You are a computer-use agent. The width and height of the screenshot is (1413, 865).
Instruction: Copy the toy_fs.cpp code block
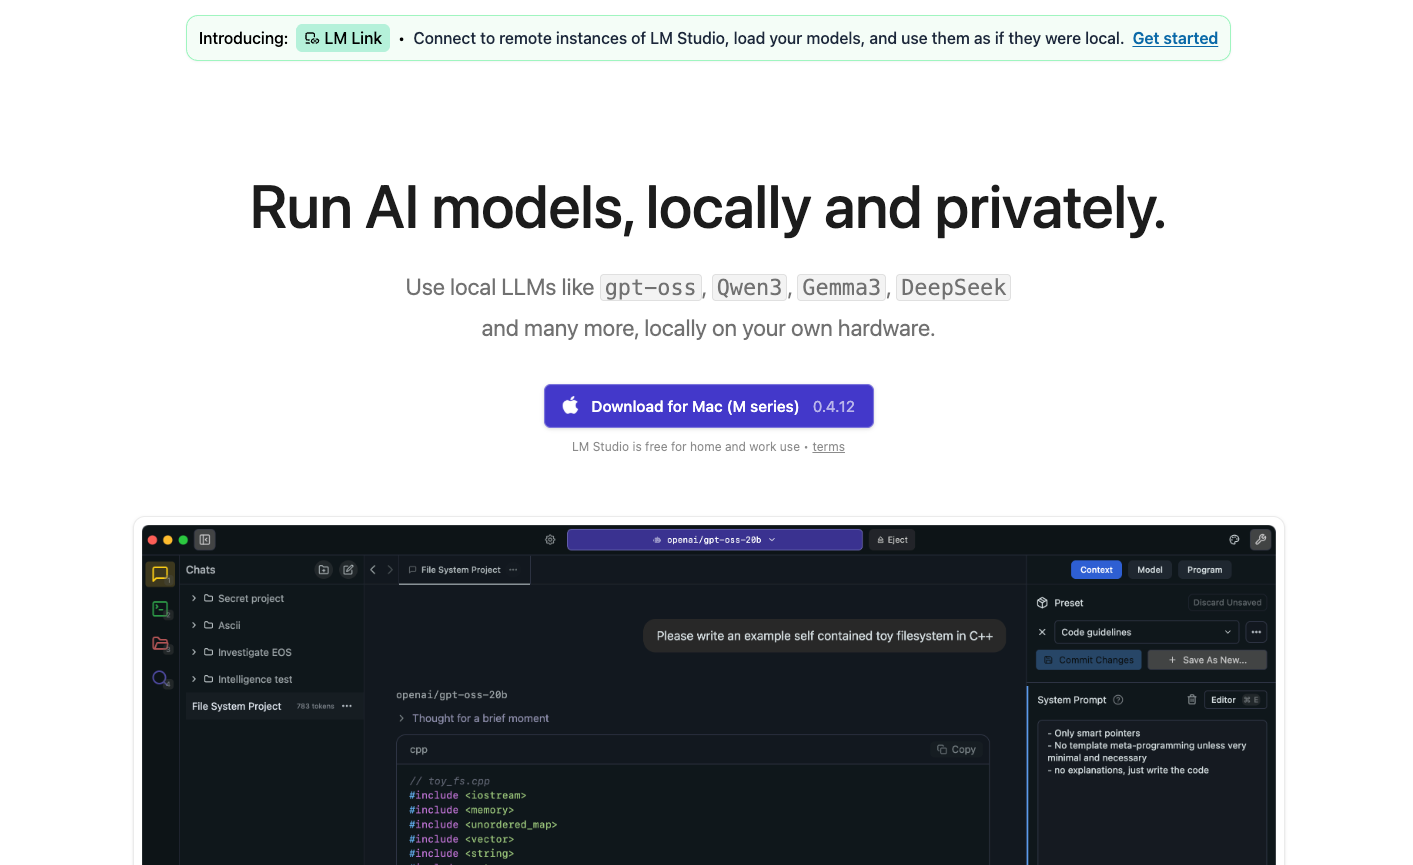956,749
